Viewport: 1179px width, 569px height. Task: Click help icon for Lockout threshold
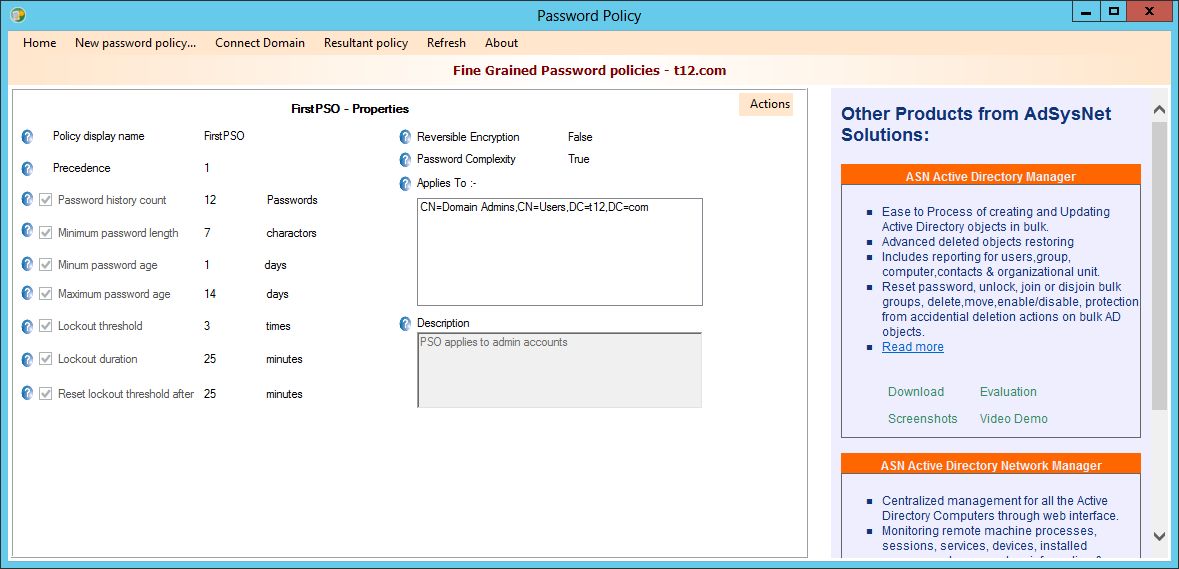click(28, 326)
